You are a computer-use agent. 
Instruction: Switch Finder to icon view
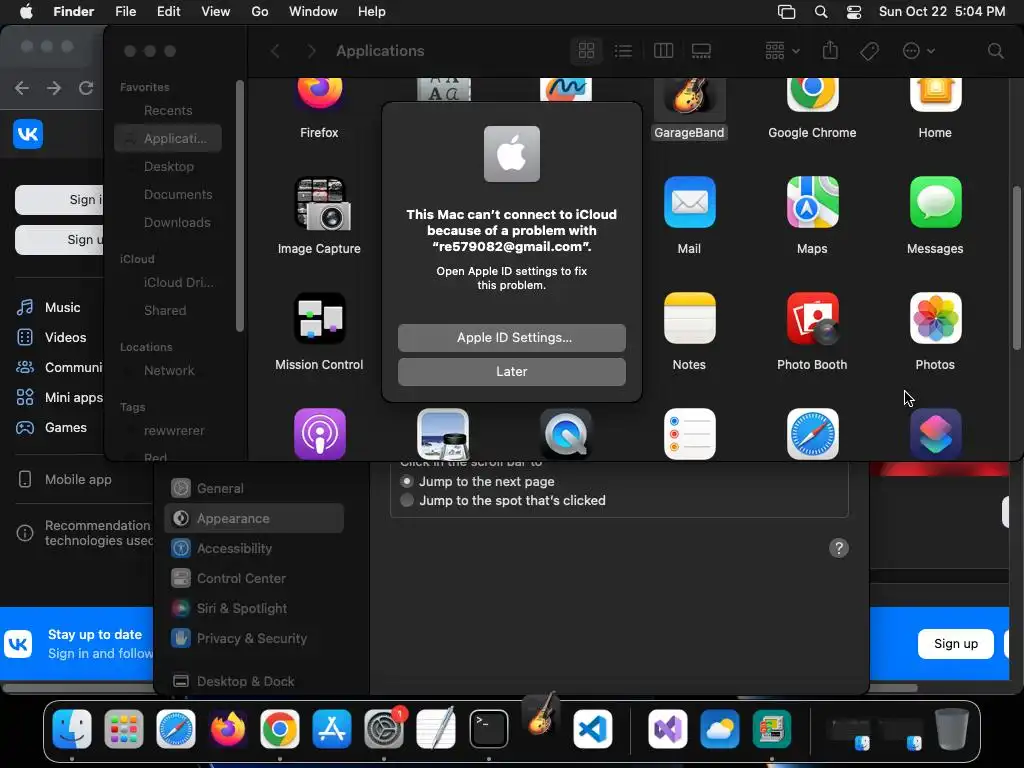point(586,51)
